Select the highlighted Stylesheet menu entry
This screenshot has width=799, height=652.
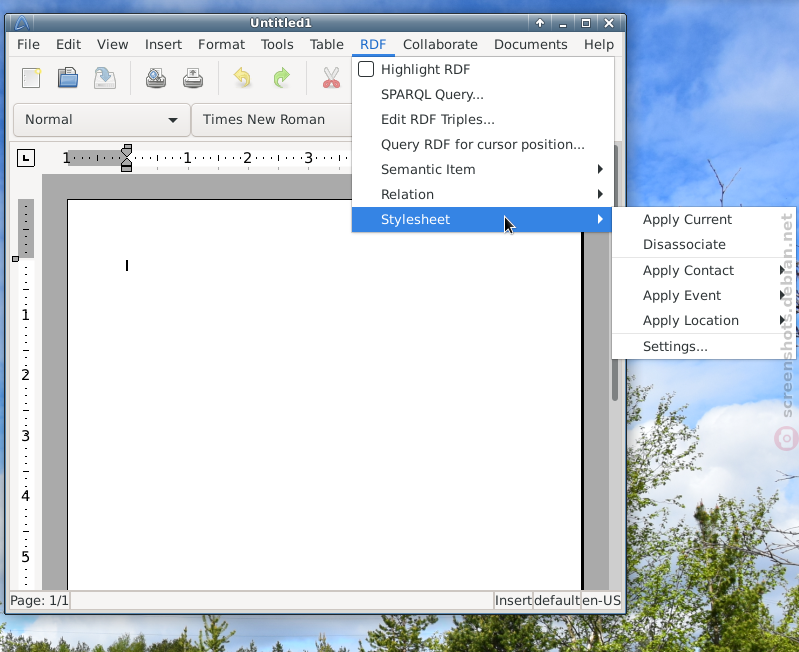482,220
